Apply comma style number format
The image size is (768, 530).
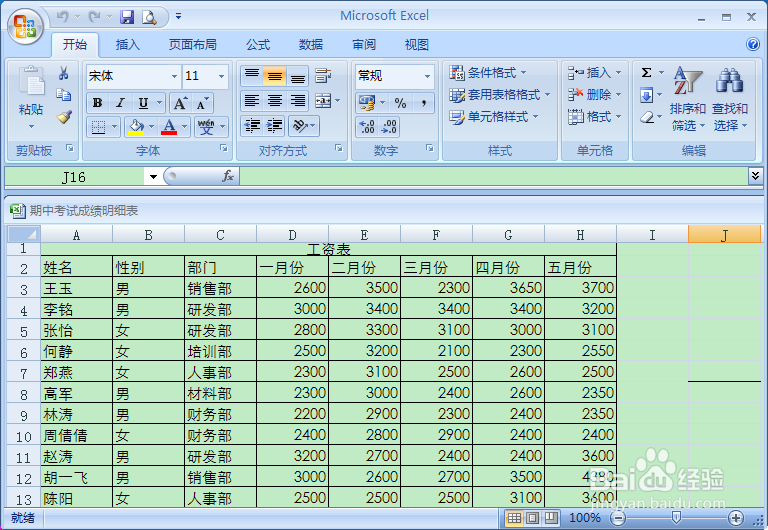tap(423, 103)
